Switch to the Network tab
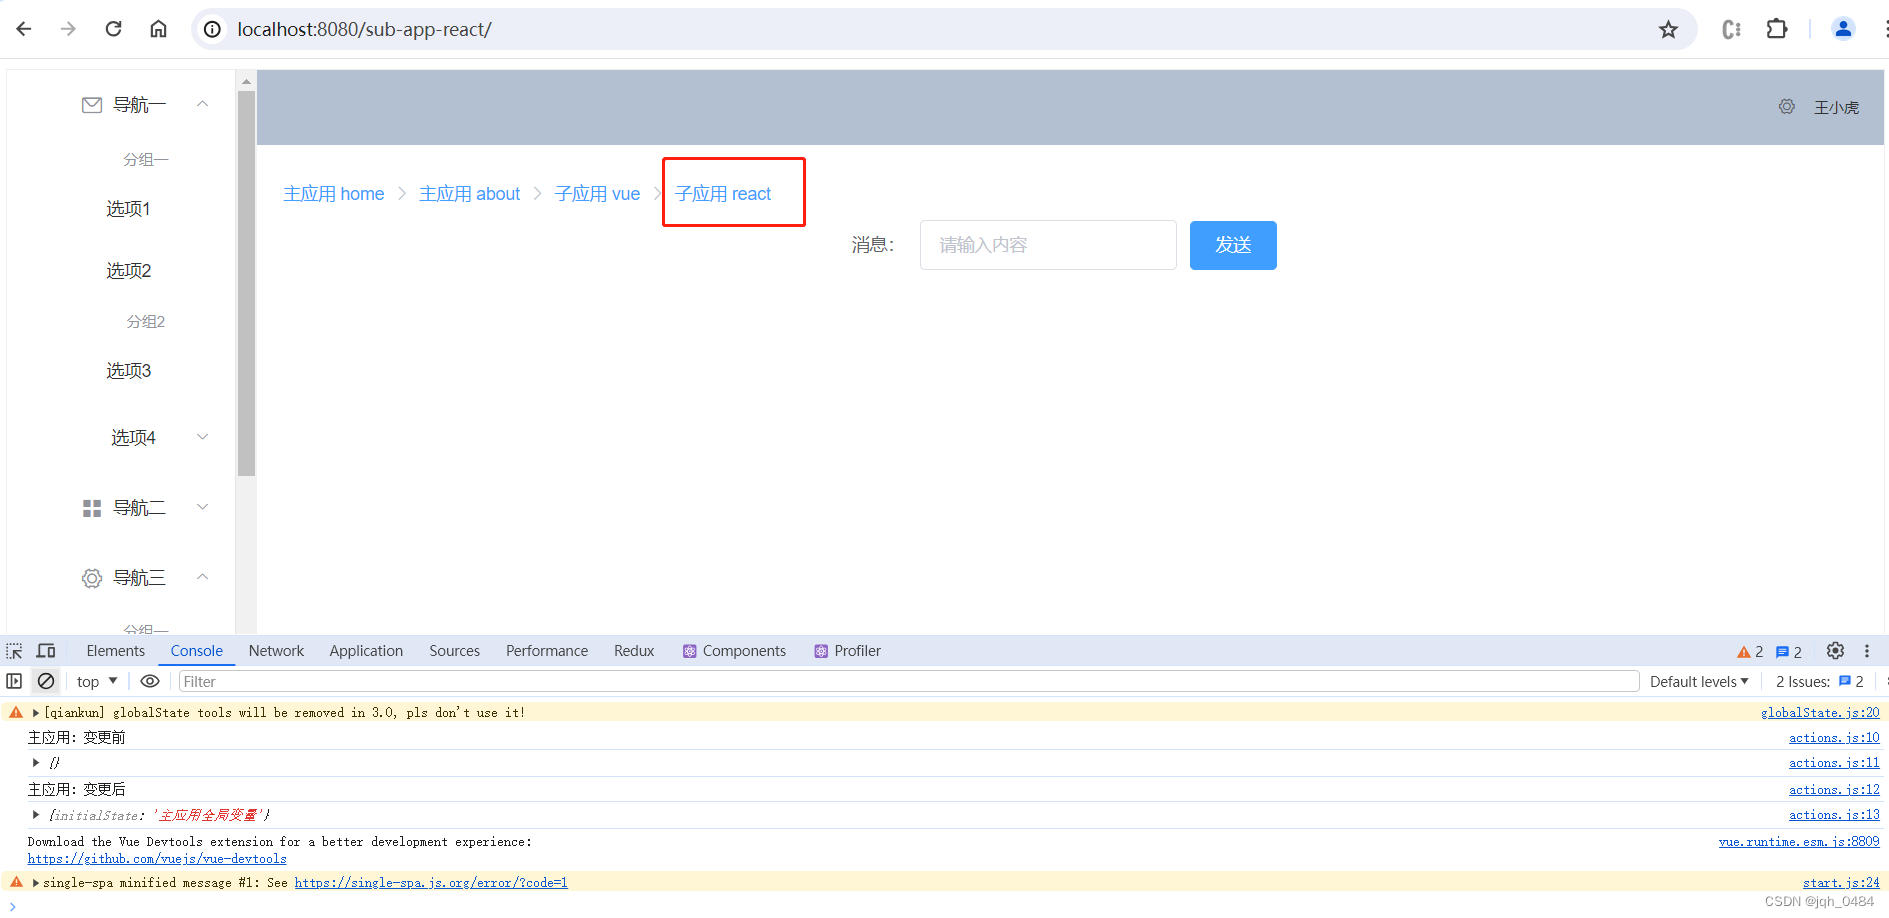1889x918 pixels. [276, 650]
